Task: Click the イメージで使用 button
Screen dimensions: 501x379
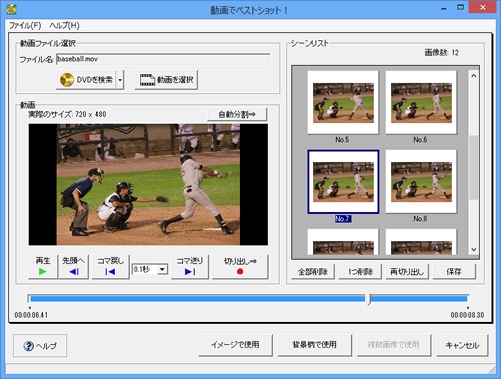Action: pos(235,345)
